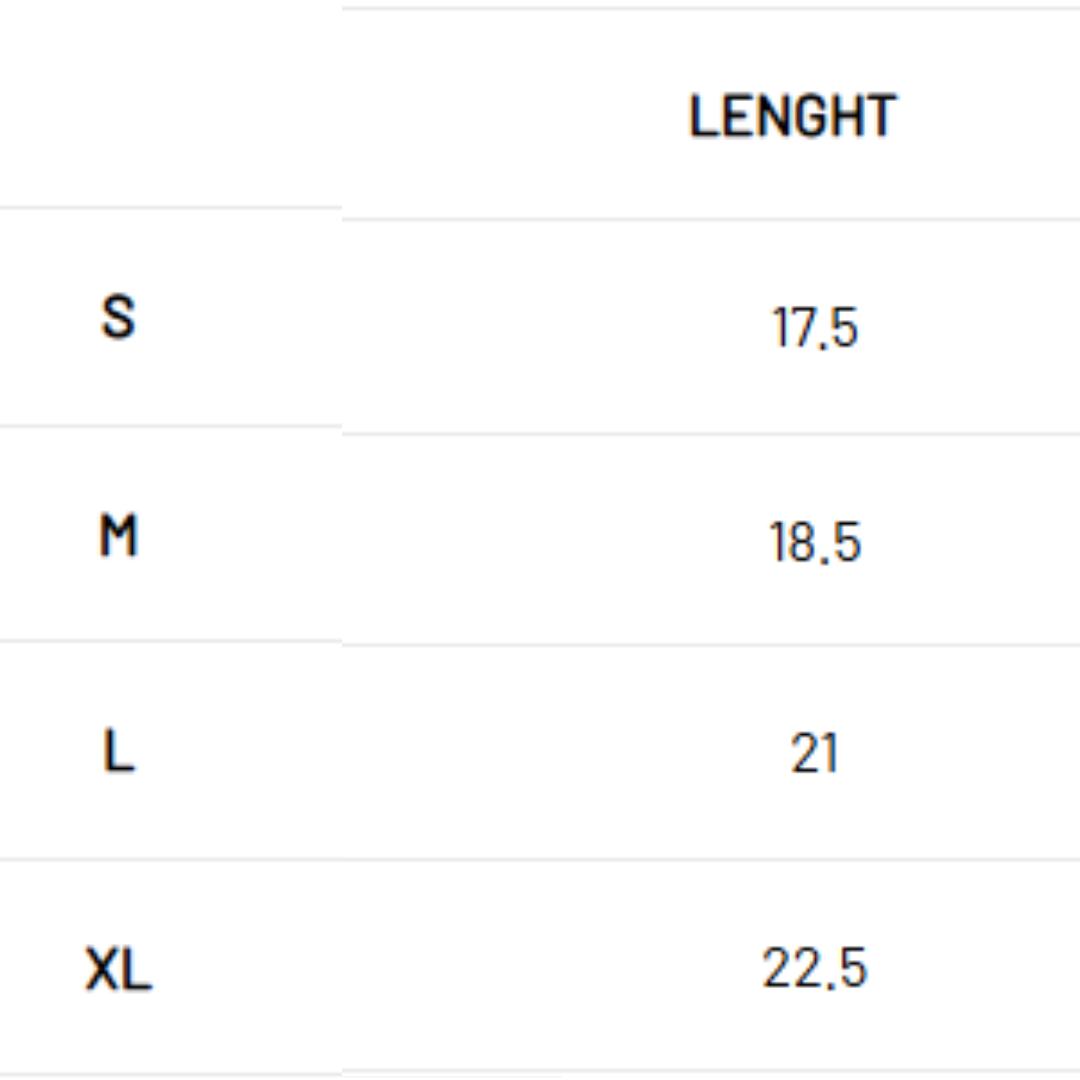Choose the XL size label

point(118,970)
